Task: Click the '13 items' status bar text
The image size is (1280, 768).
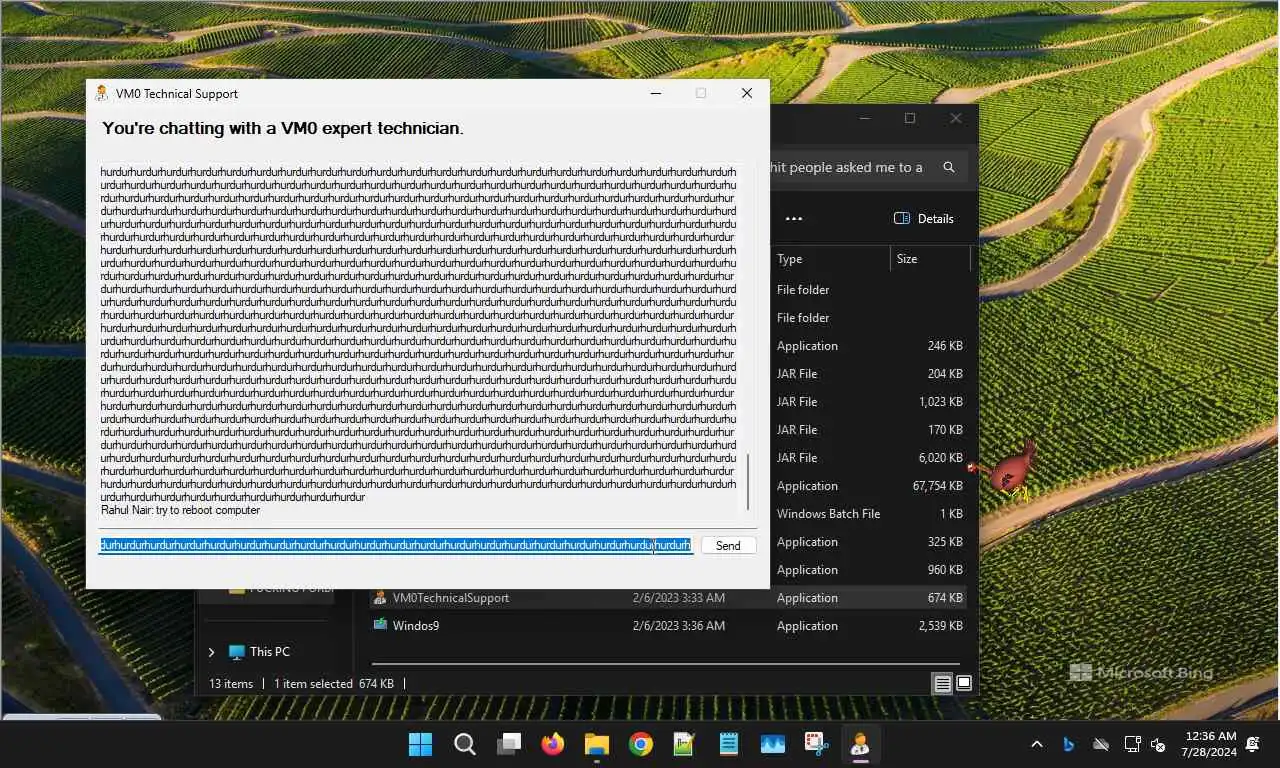Action: tap(231, 684)
